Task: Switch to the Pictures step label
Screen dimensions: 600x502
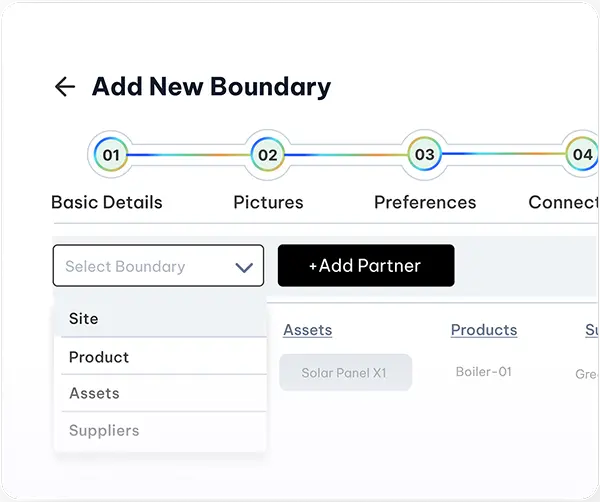Action: tap(268, 202)
